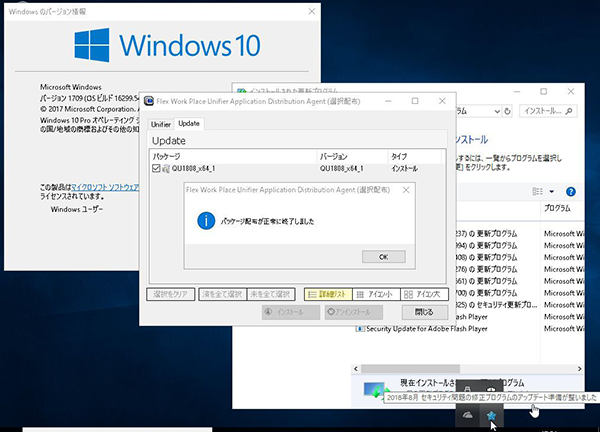Click the 選択をクリア button
The image size is (600, 432).
click(x=171, y=294)
